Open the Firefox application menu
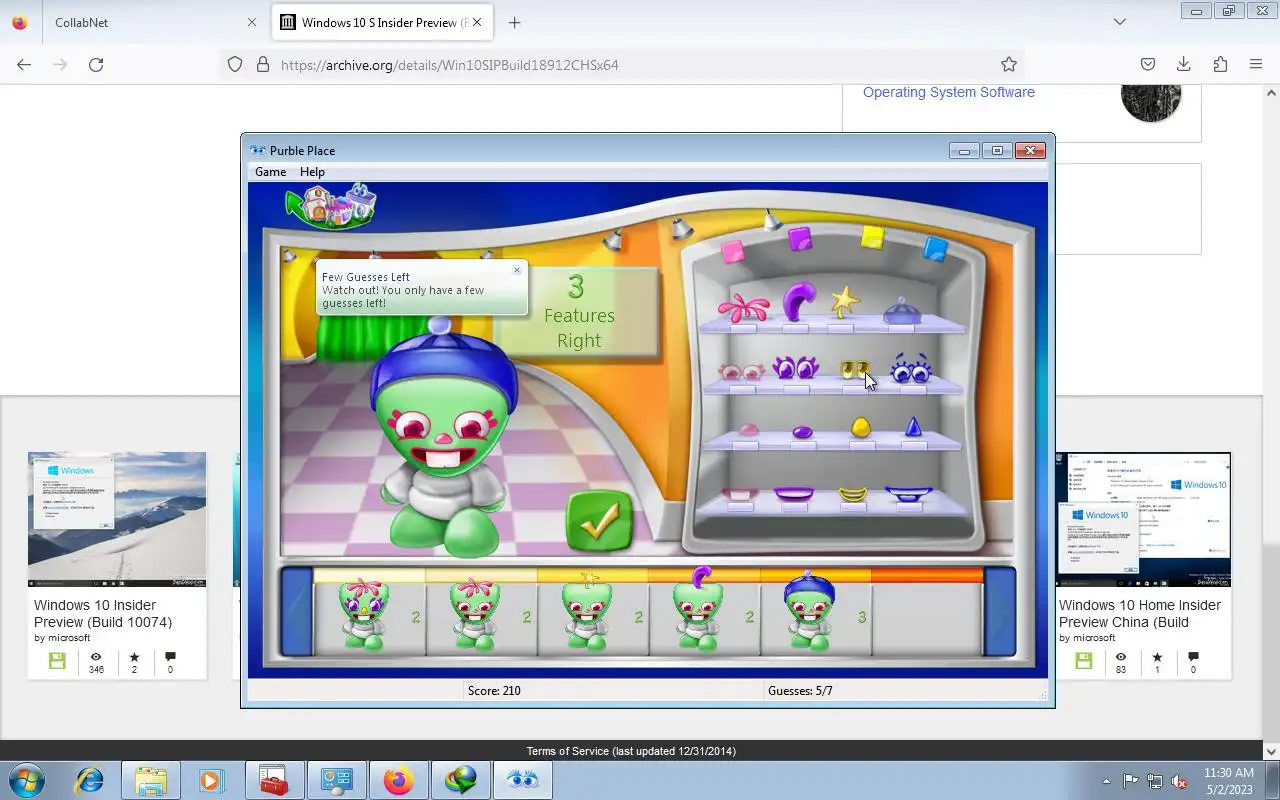This screenshot has width=1280, height=800. click(x=1256, y=64)
